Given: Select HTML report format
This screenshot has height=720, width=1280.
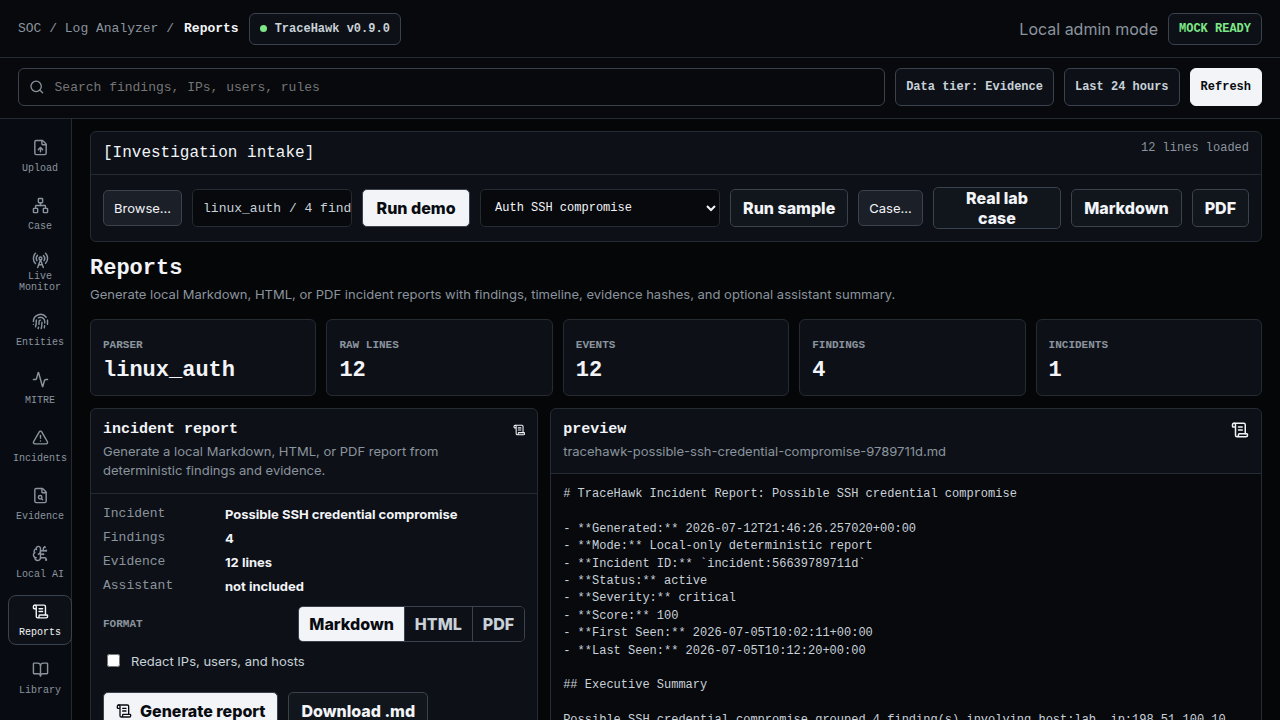Looking at the screenshot, I should click(x=438, y=624).
